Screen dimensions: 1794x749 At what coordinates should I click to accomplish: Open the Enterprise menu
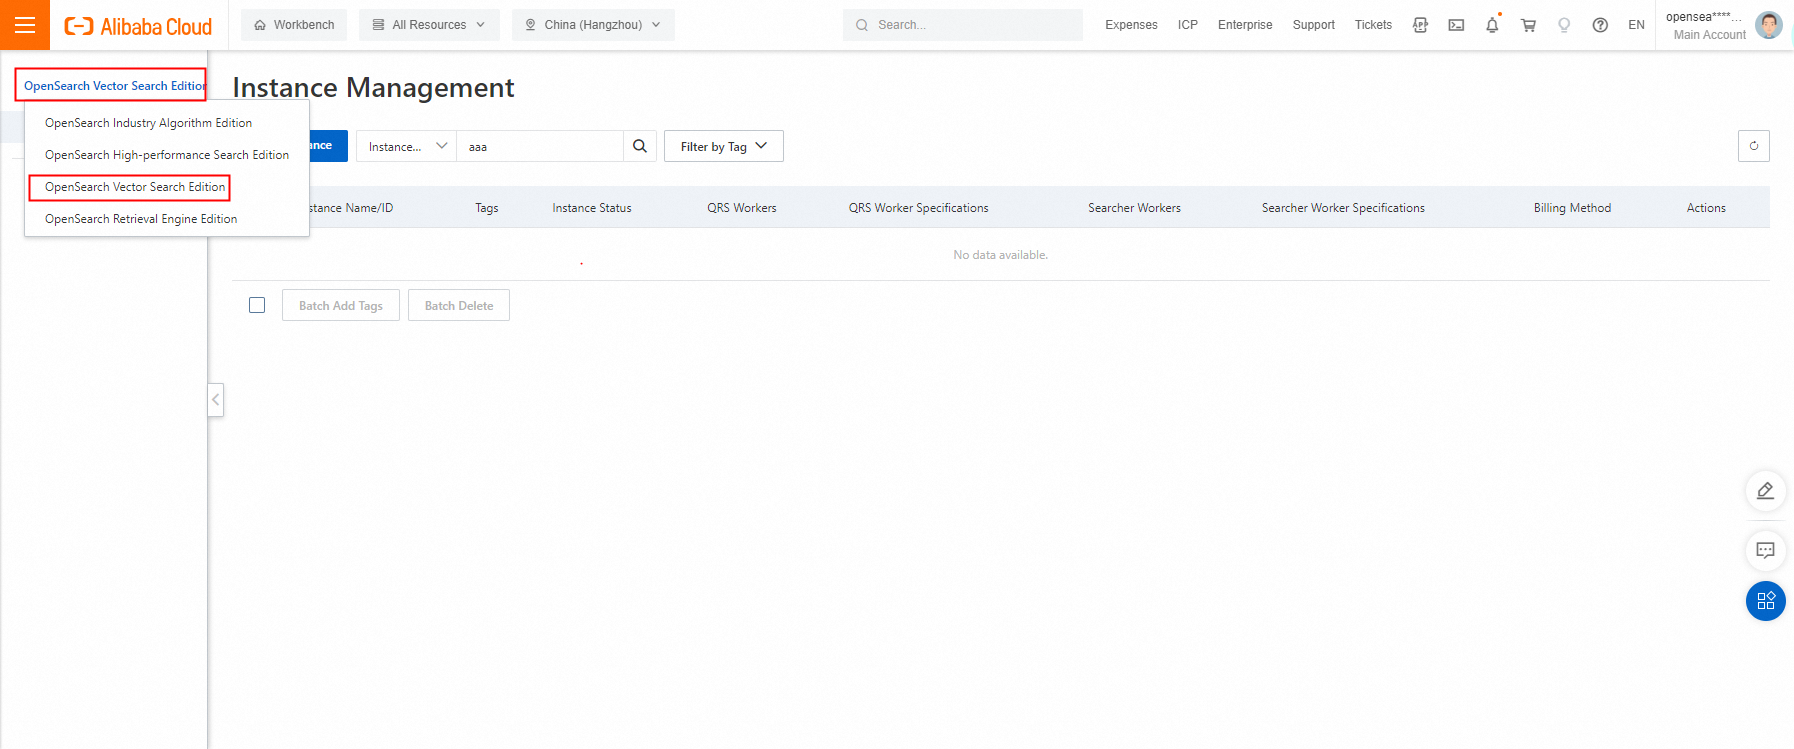coord(1245,25)
